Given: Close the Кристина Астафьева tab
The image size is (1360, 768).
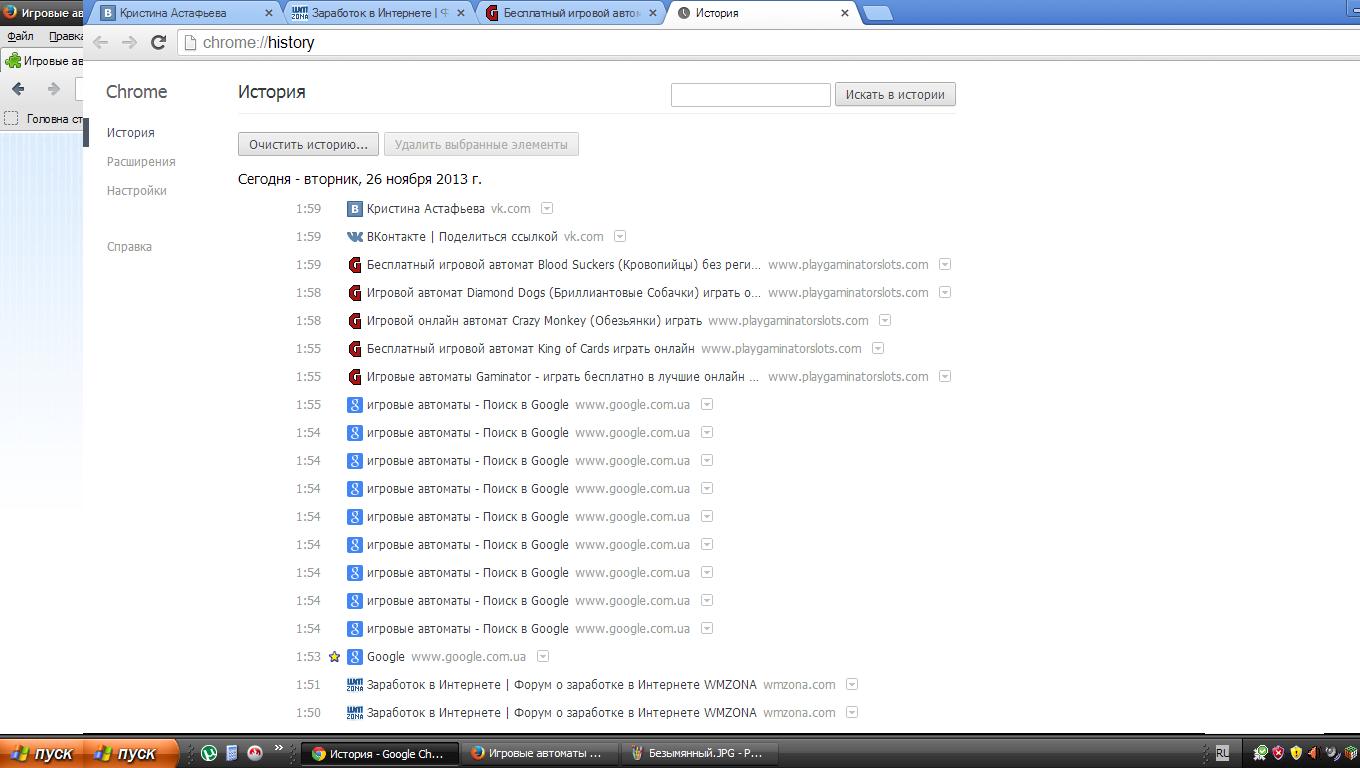Looking at the screenshot, I should (268, 13).
